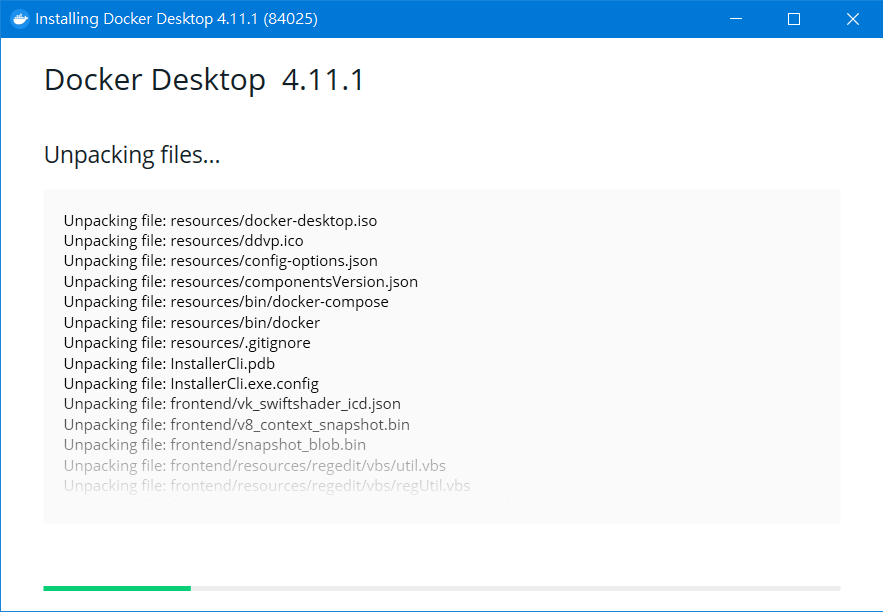Select log line 'resources/docker-desktop.iso'
Viewport: 883px width, 612px height.
click(220, 221)
